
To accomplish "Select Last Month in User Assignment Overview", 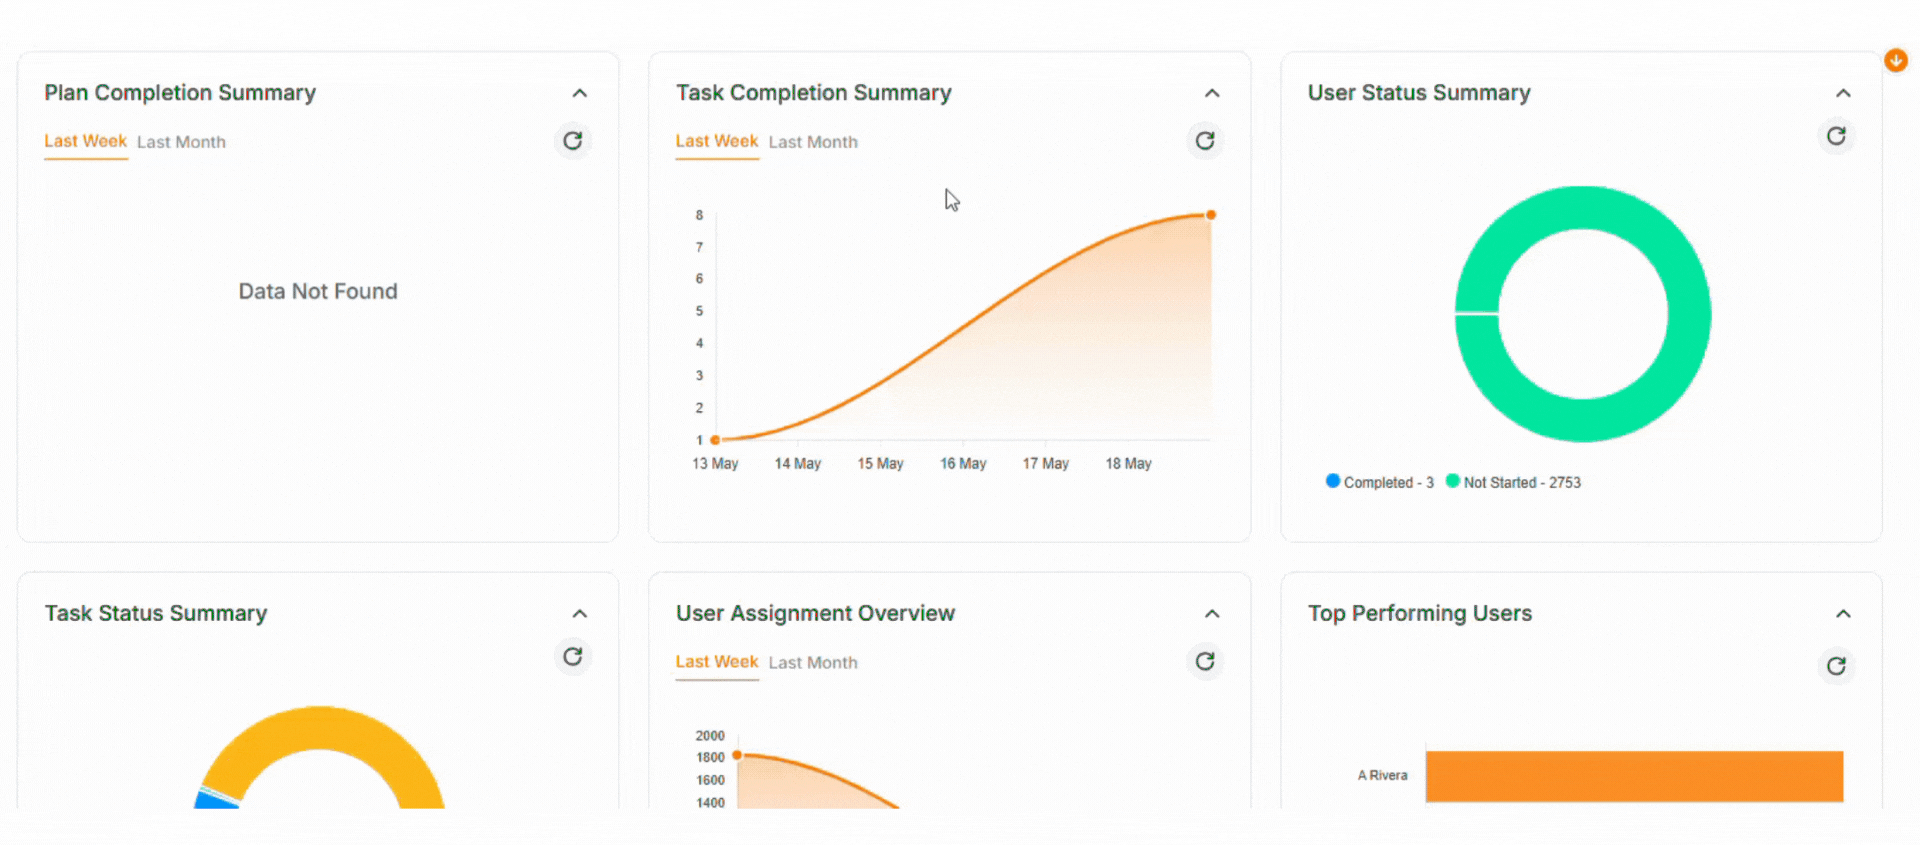I will pyautogui.click(x=812, y=663).
